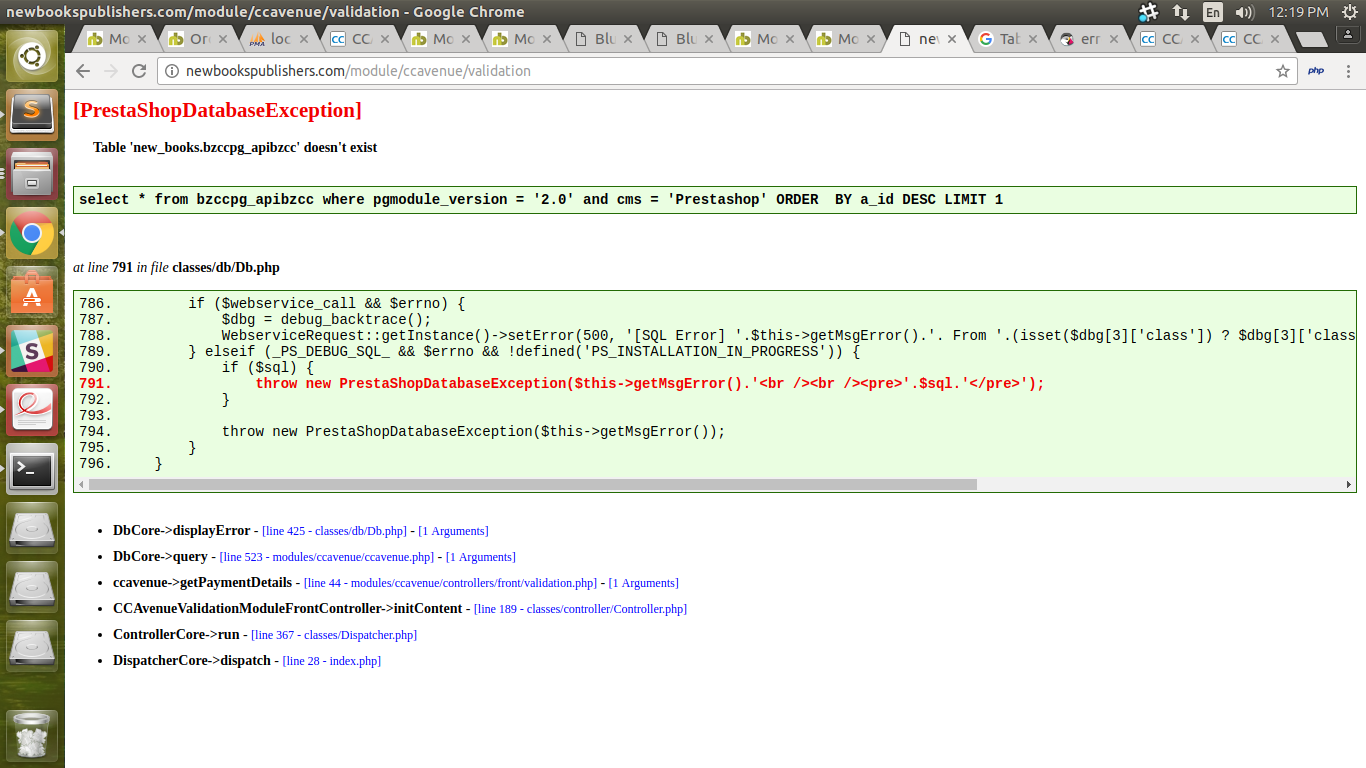The width and height of the screenshot is (1366, 768).
Task: Open the Ubuntu Dash search launcher
Action: click(32, 56)
